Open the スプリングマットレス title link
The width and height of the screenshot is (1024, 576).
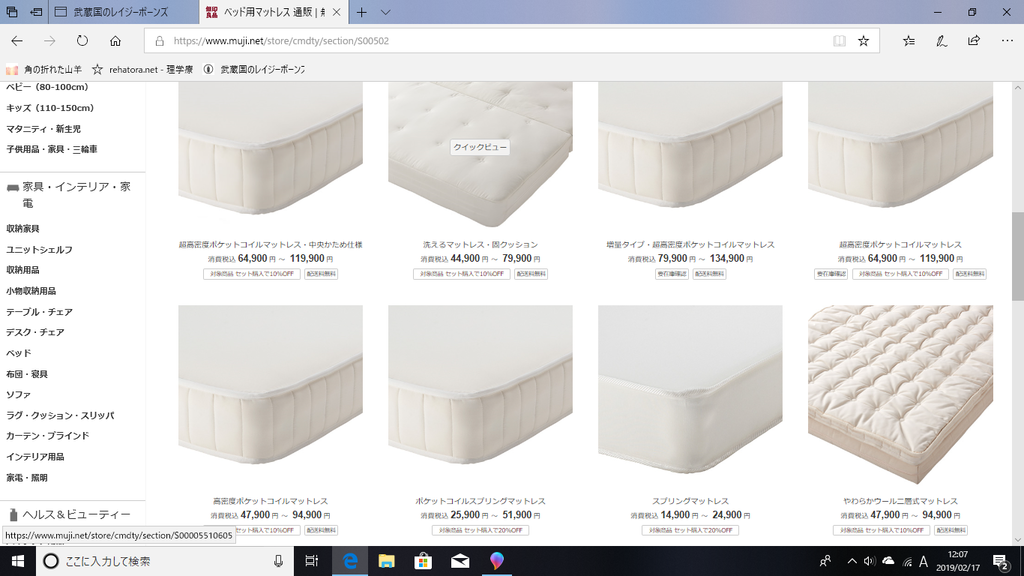click(690, 501)
